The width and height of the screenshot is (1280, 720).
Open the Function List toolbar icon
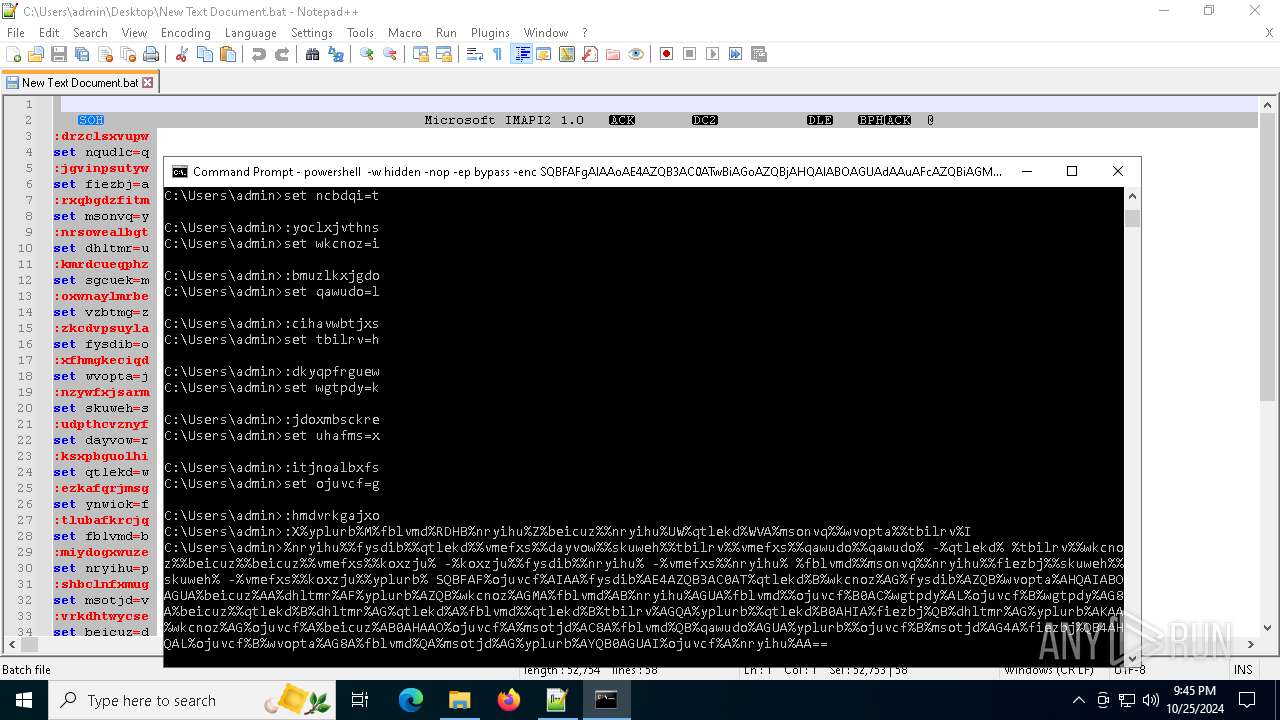pos(590,54)
